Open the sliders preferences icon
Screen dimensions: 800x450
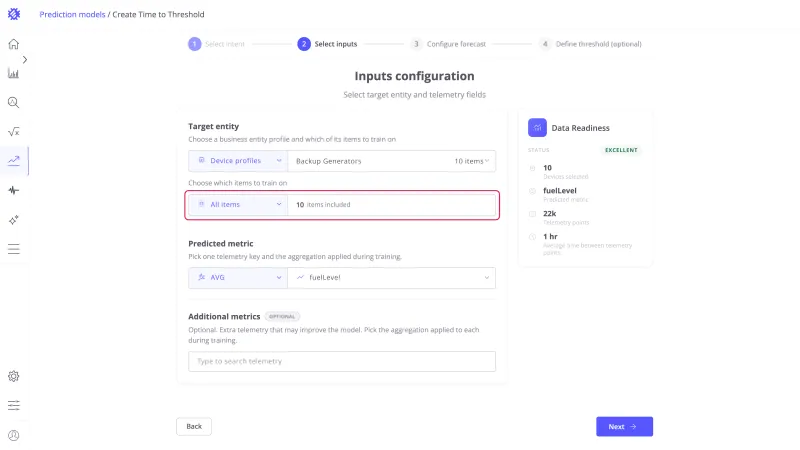[x=14, y=406]
